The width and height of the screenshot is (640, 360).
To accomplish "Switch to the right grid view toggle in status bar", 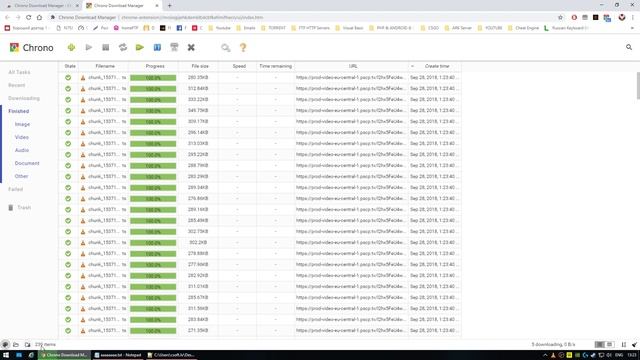I will click(610, 344).
